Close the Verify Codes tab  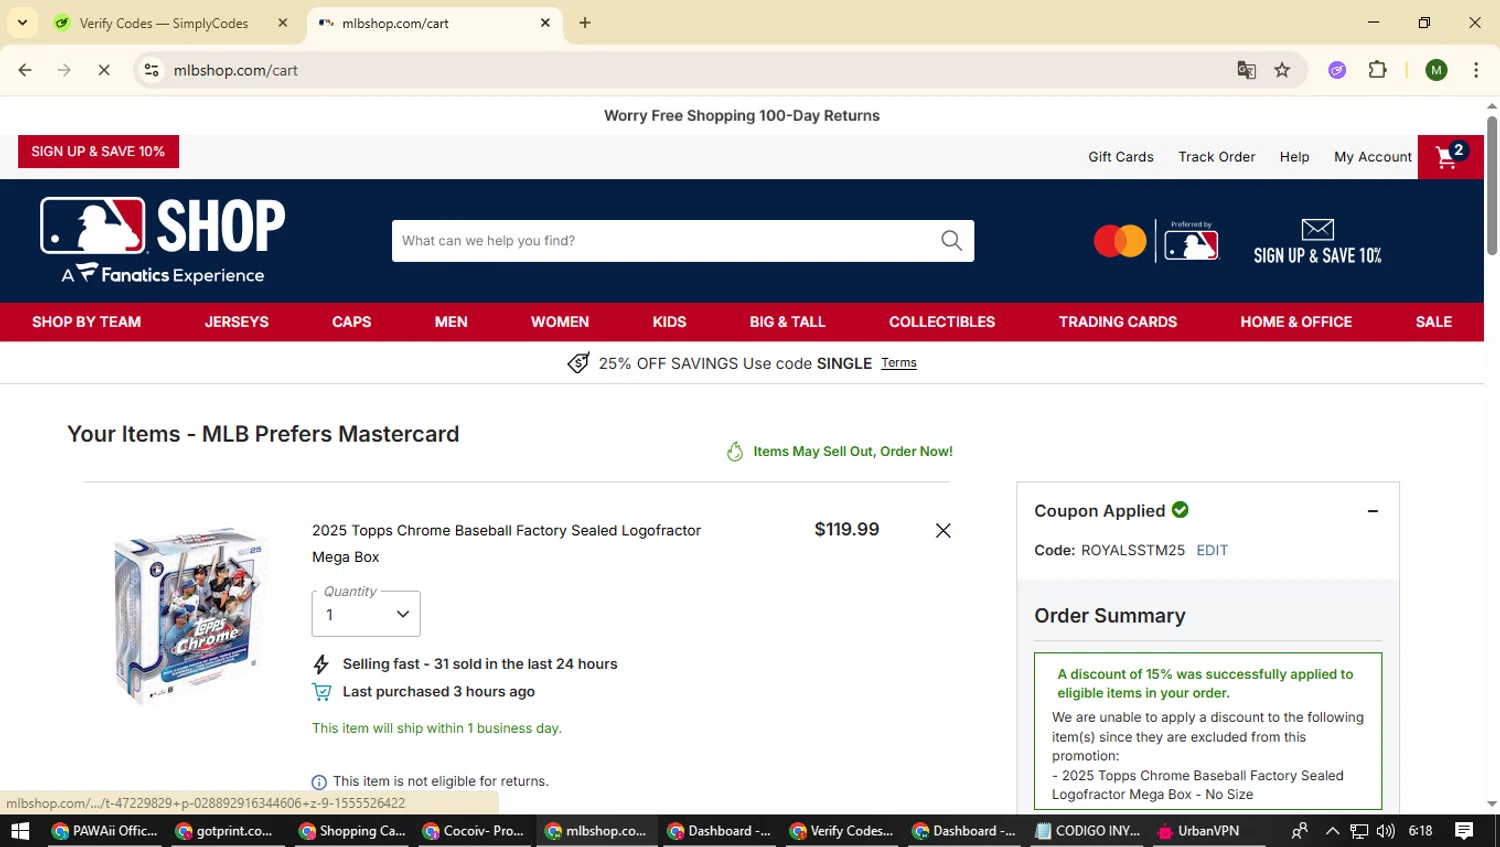[x=283, y=23]
